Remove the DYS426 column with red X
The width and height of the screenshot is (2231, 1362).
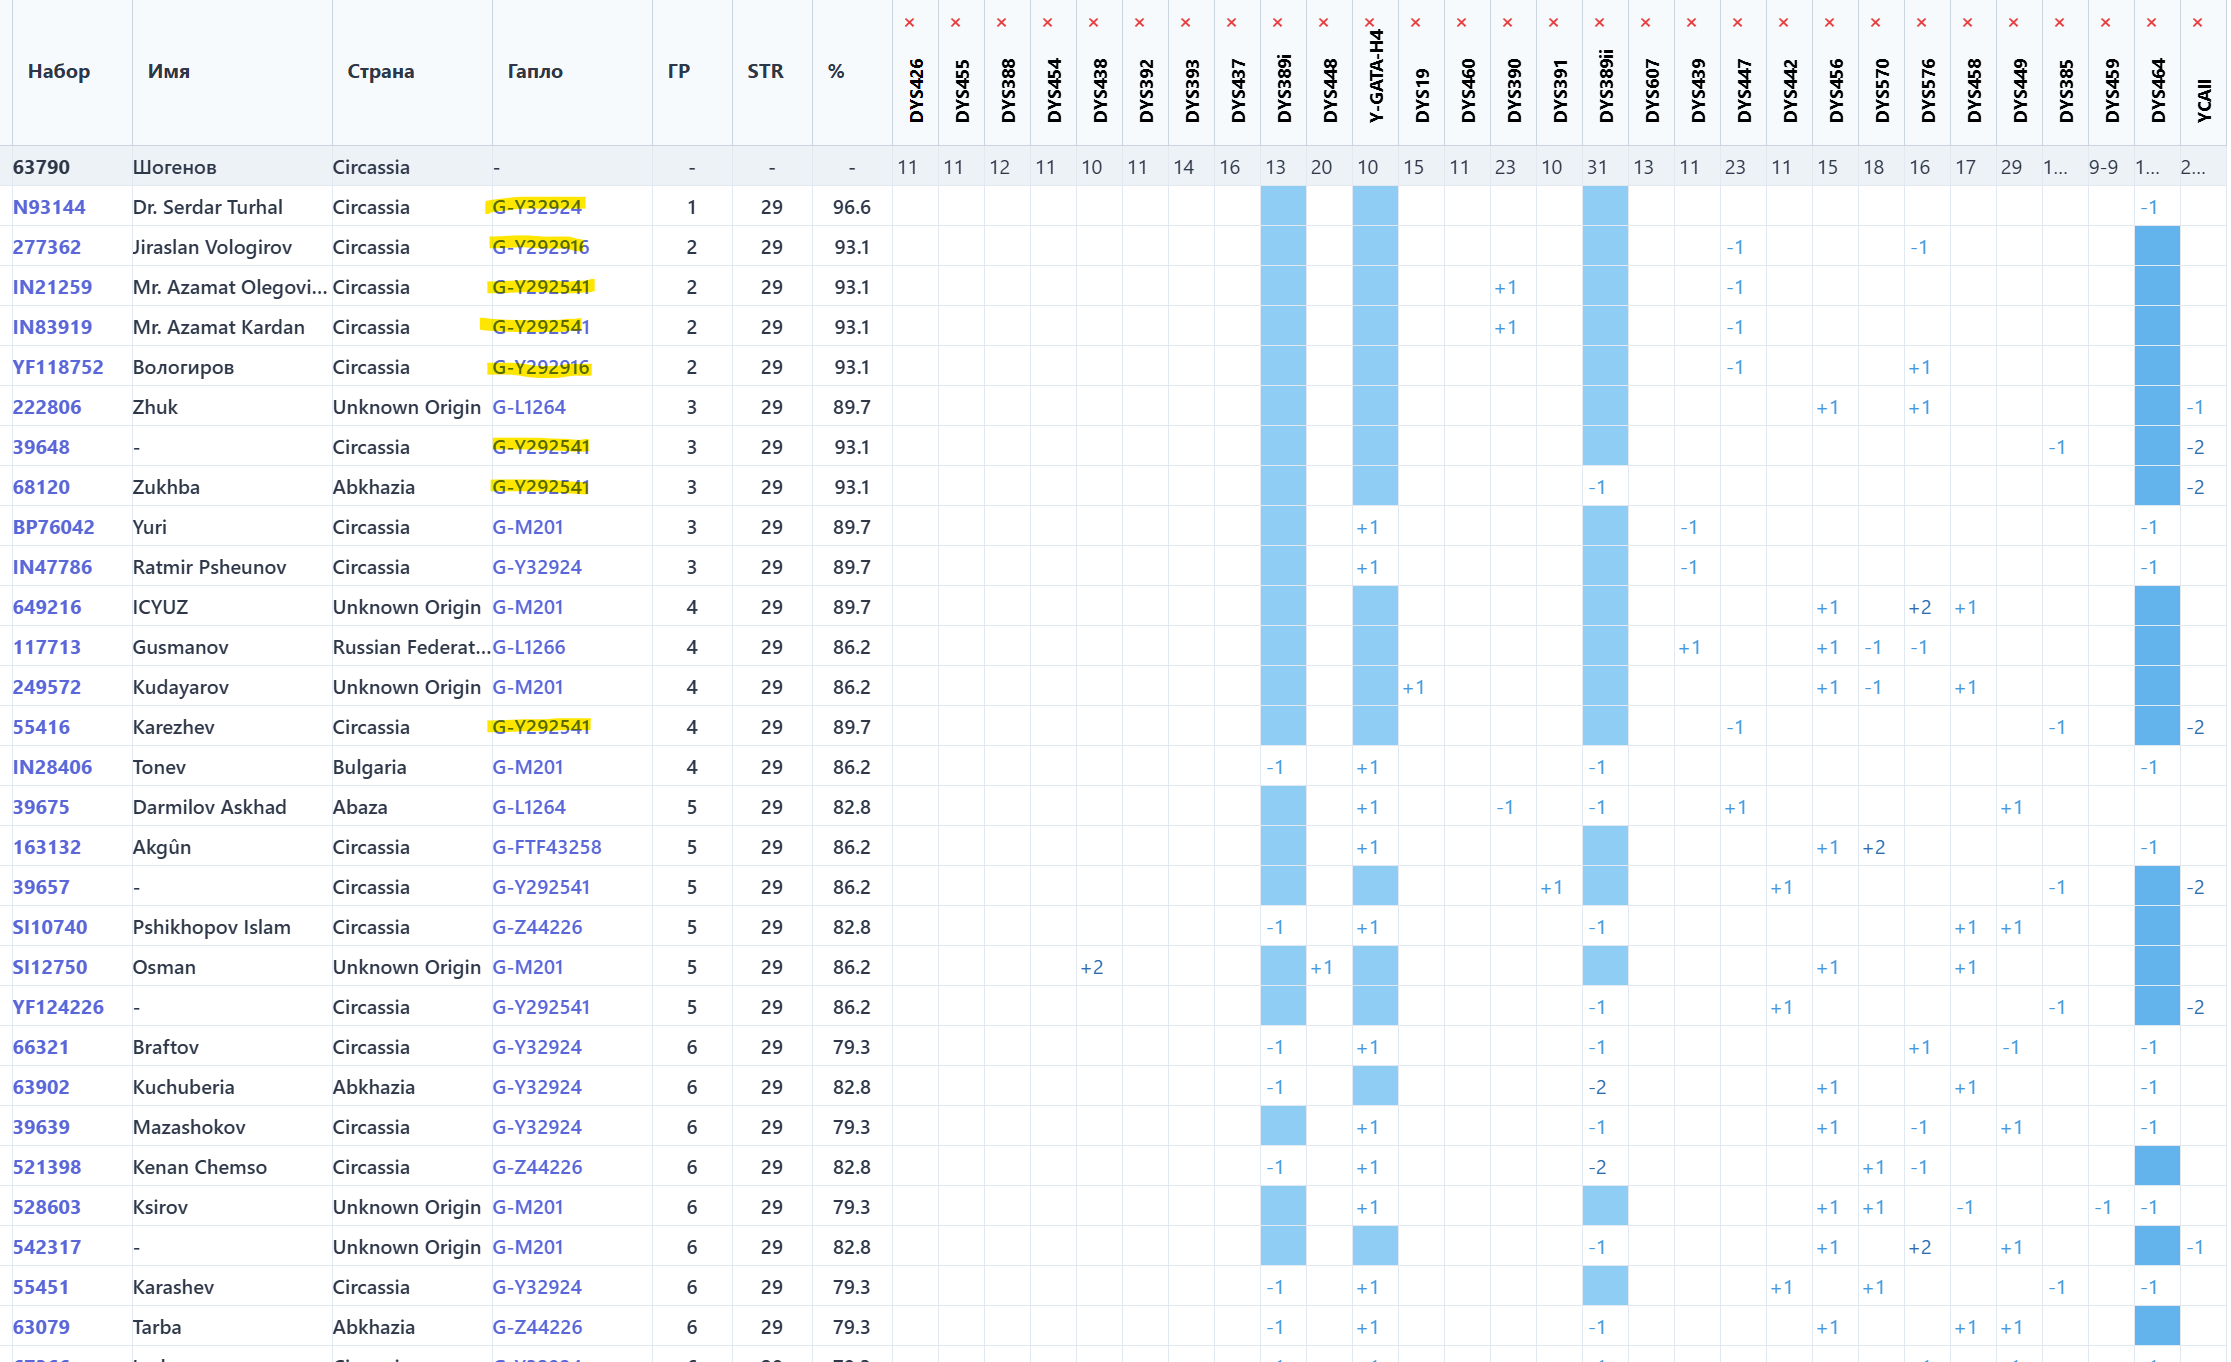click(x=909, y=23)
